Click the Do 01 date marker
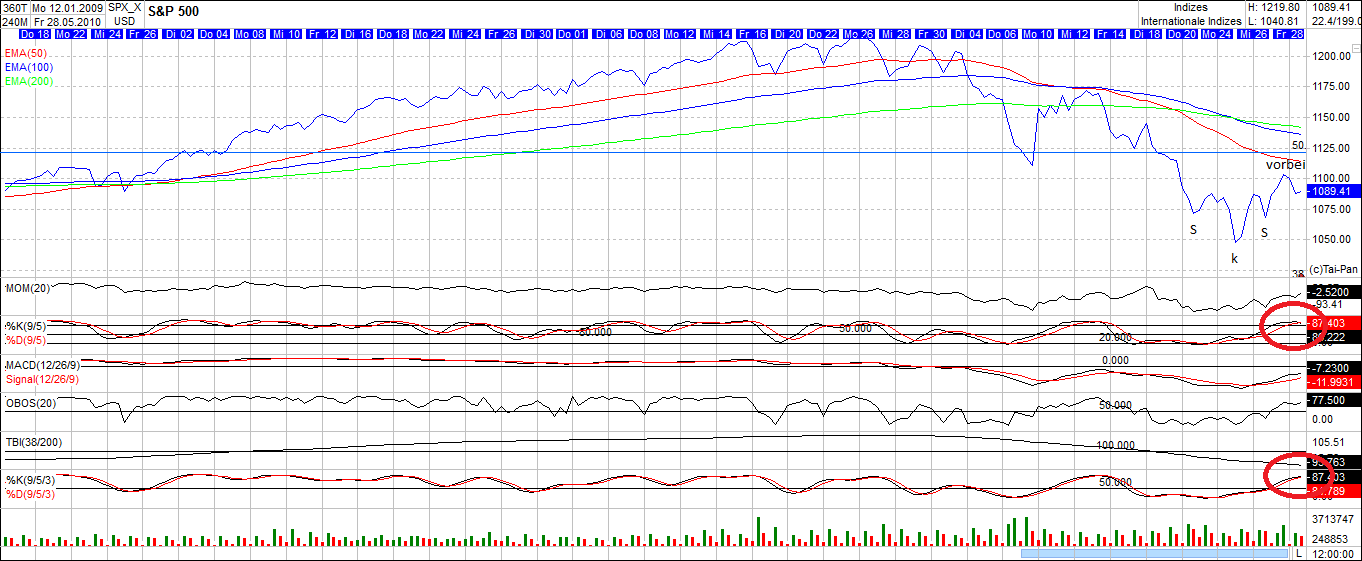This screenshot has width=1362, height=561. pos(573,34)
